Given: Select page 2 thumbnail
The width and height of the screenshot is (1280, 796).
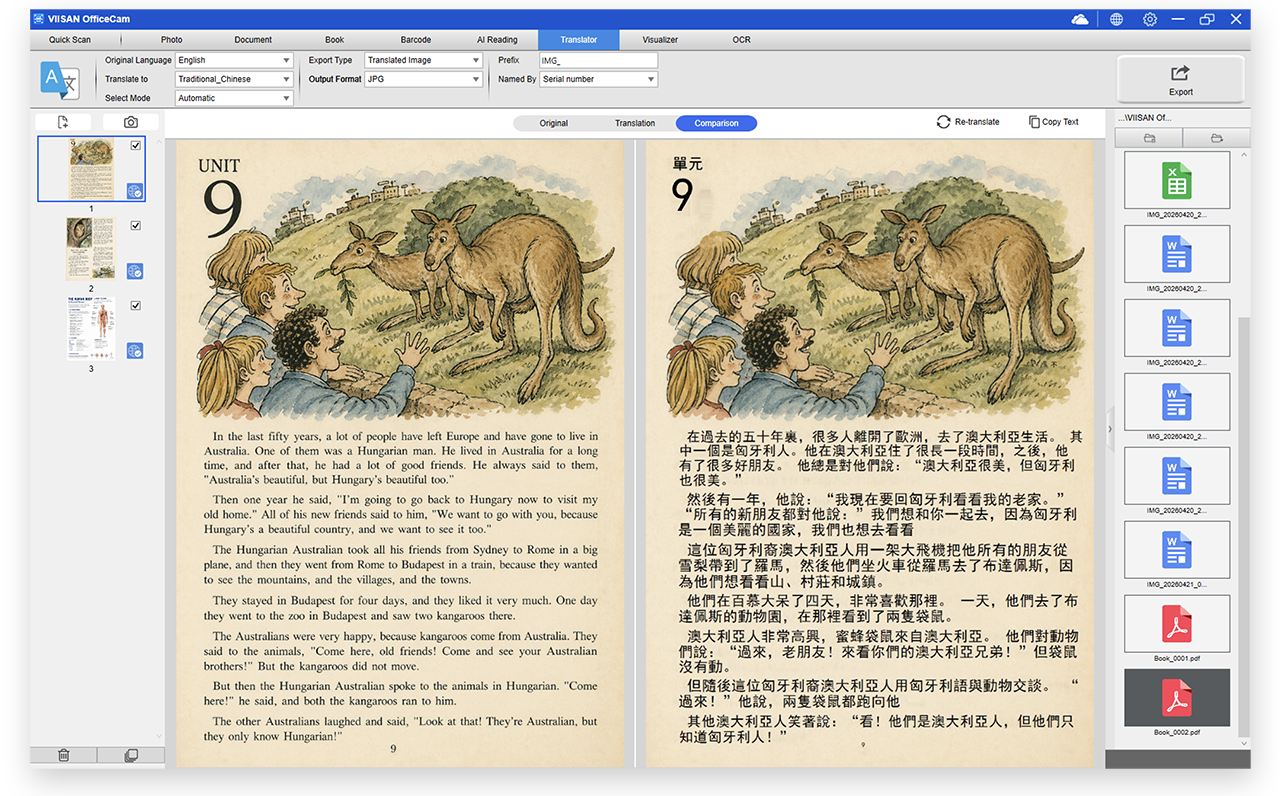Looking at the screenshot, I should click(91, 249).
